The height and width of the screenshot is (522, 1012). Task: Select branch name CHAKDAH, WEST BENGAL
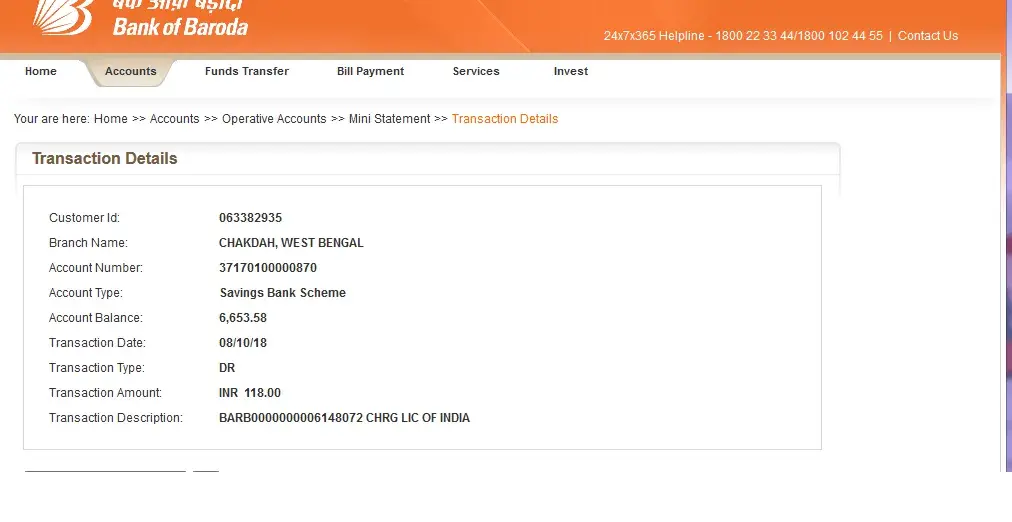(291, 243)
